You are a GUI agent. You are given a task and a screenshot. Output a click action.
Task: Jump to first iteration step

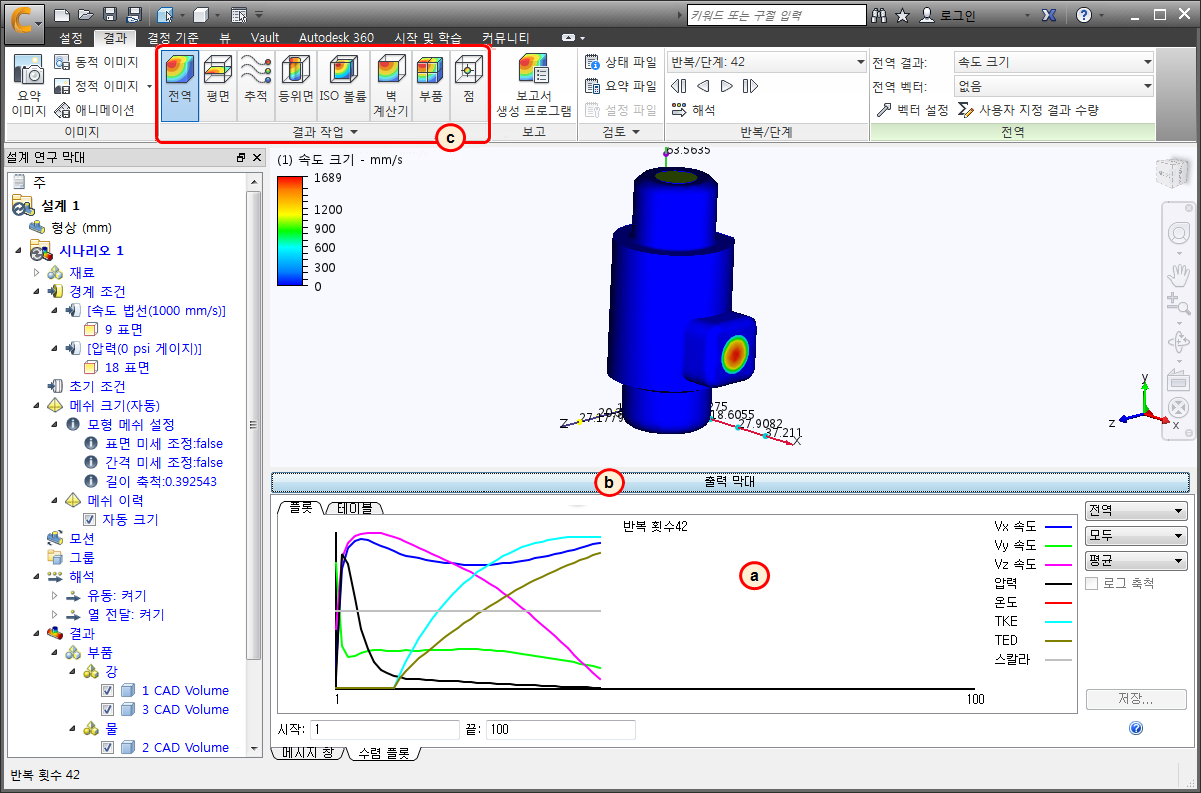679,86
